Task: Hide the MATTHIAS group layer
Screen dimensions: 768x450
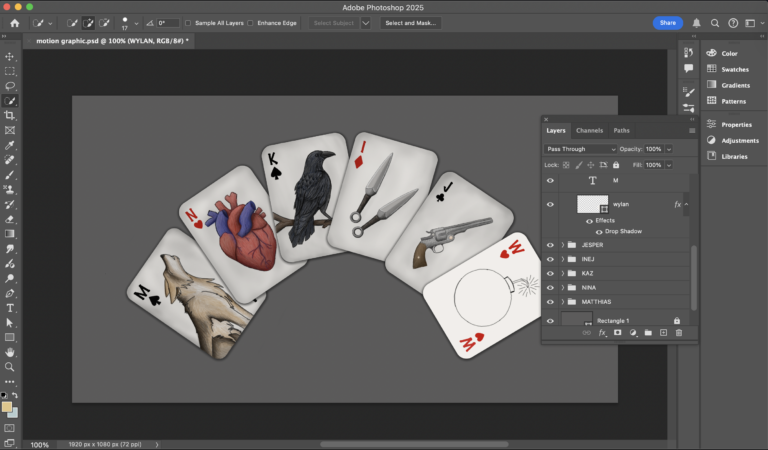Action: pyautogui.click(x=550, y=302)
